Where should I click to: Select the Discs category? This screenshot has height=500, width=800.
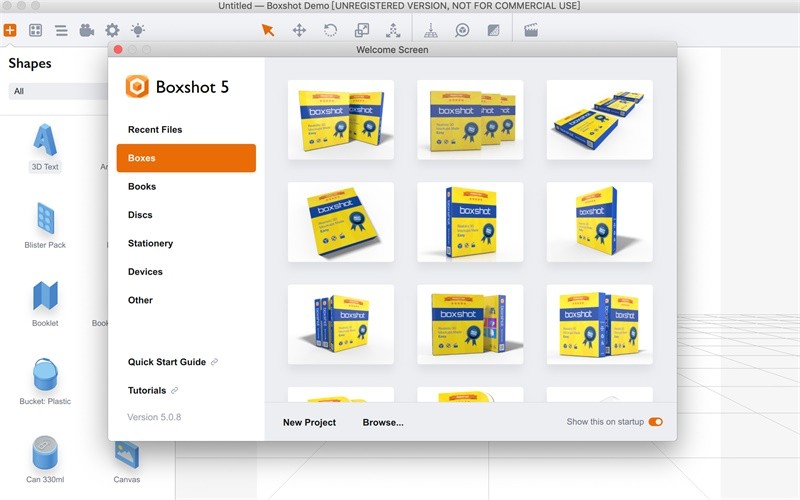pos(140,215)
